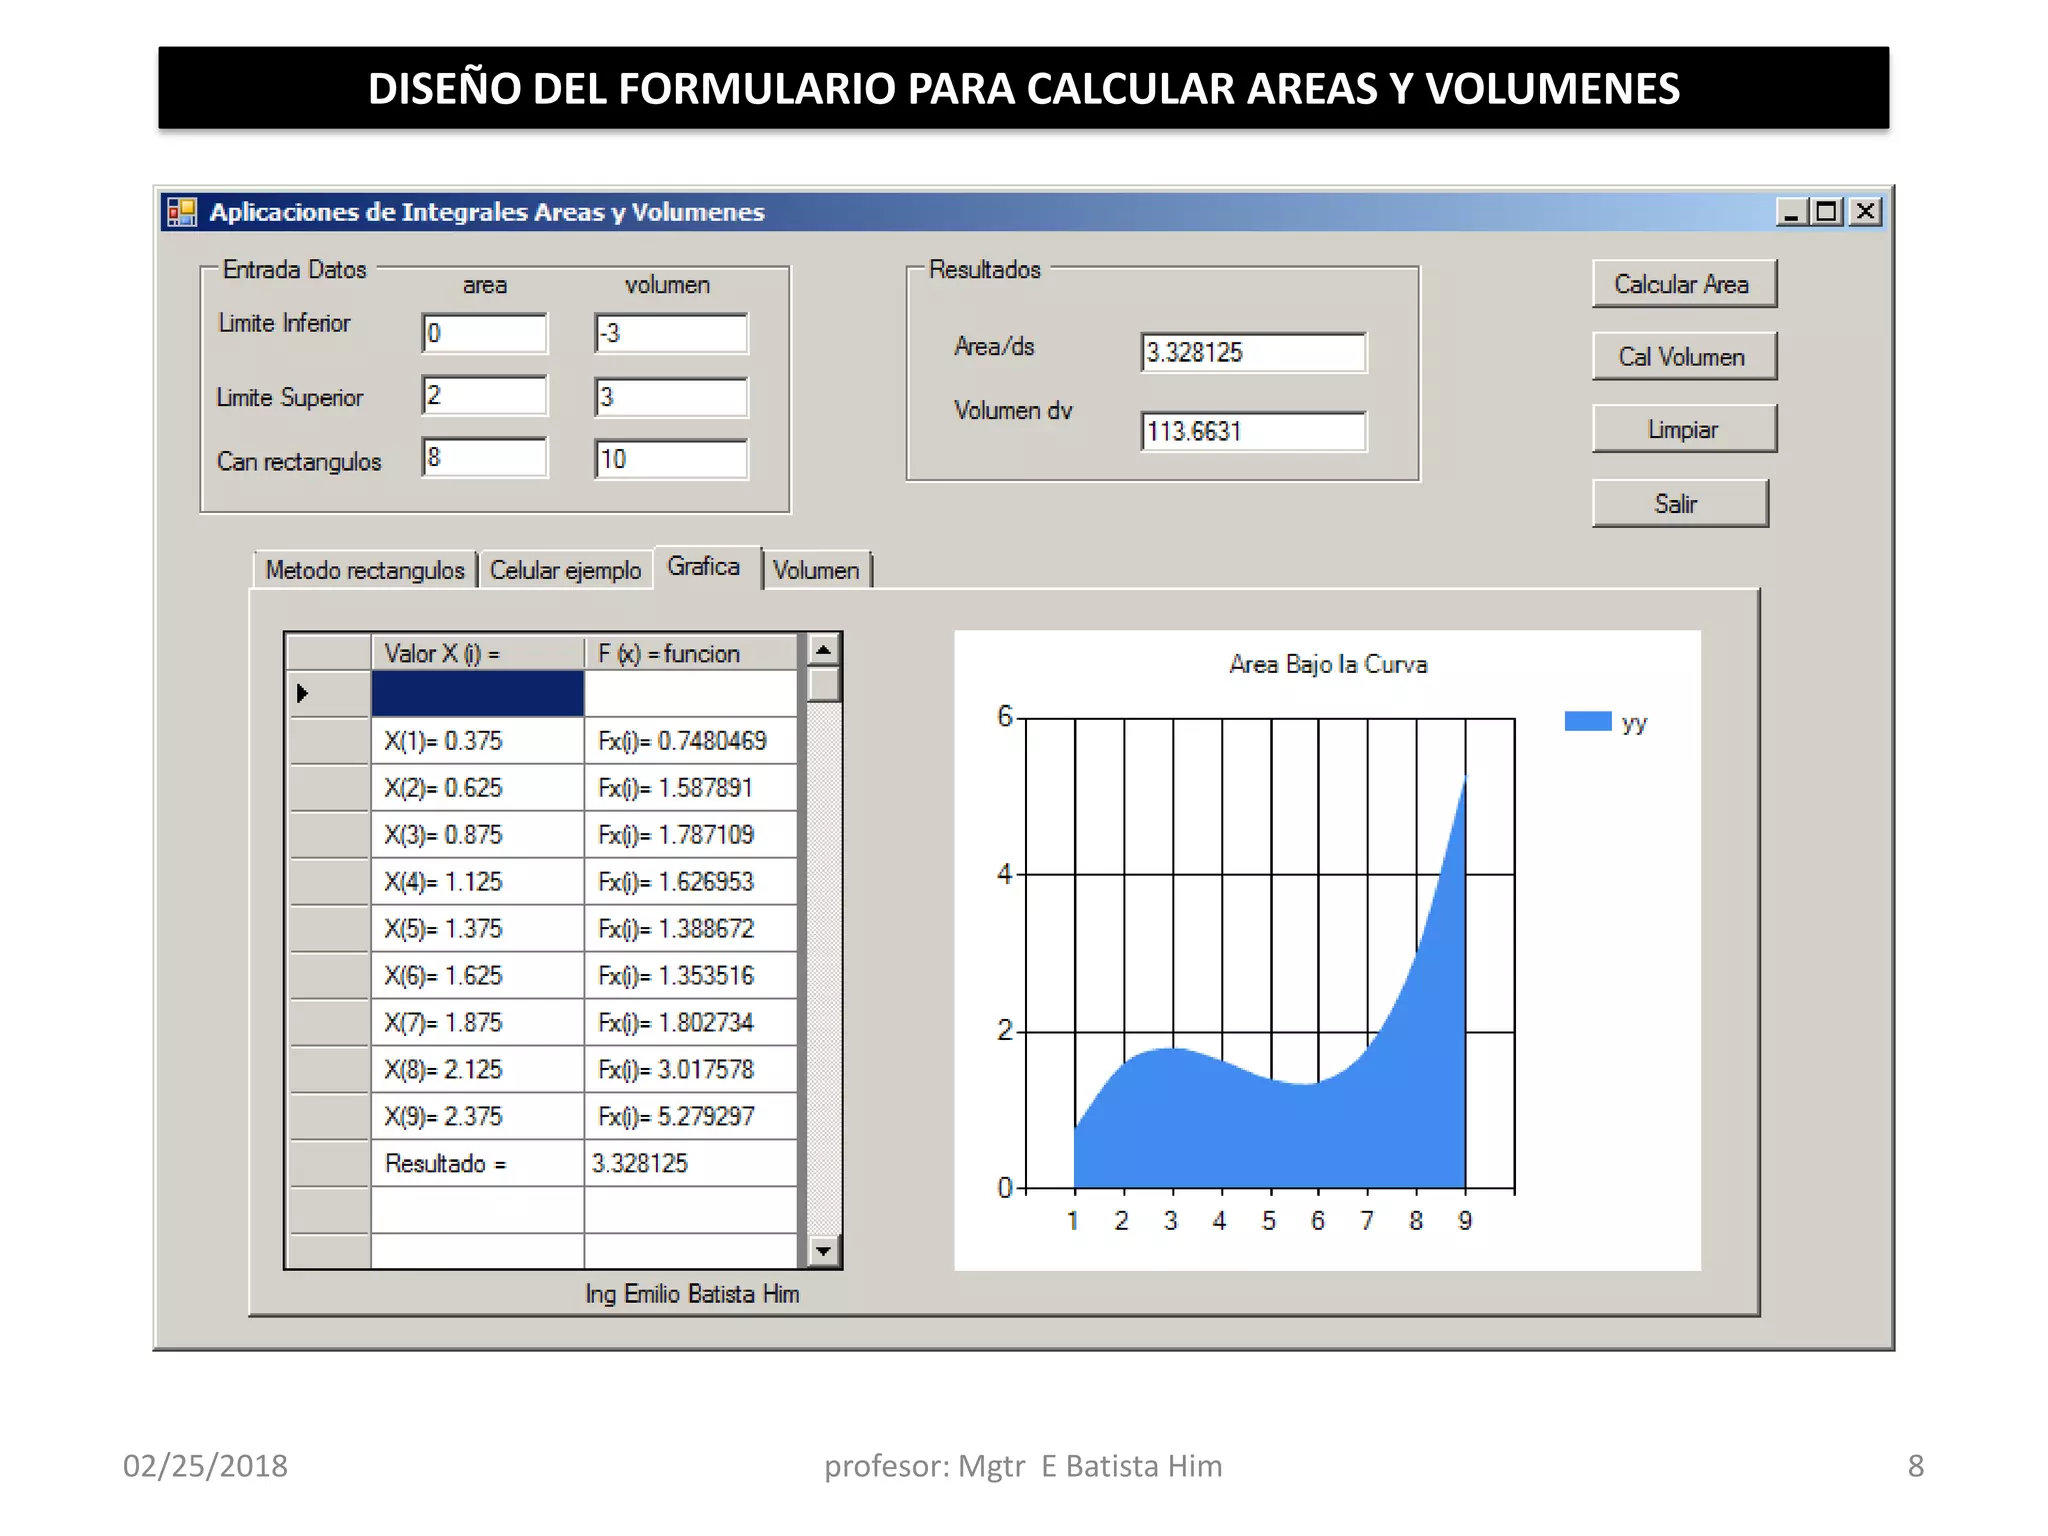Switch to the Celular ejemplo tab

pyautogui.click(x=566, y=570)
